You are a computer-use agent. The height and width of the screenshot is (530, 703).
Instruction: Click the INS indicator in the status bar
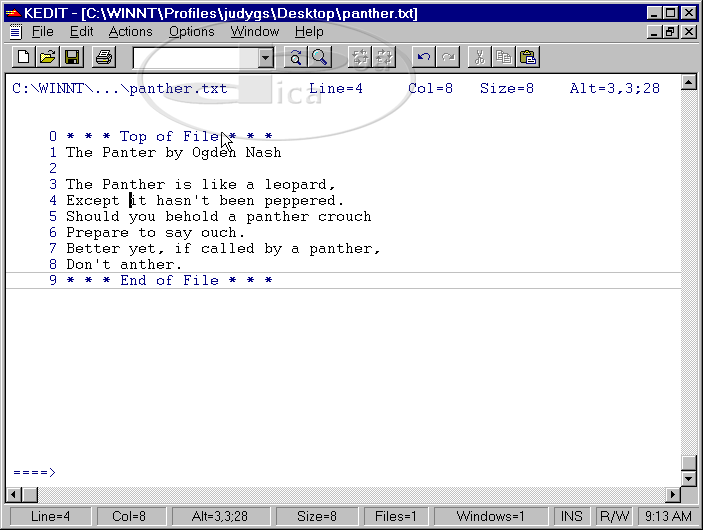click(572, 517)
